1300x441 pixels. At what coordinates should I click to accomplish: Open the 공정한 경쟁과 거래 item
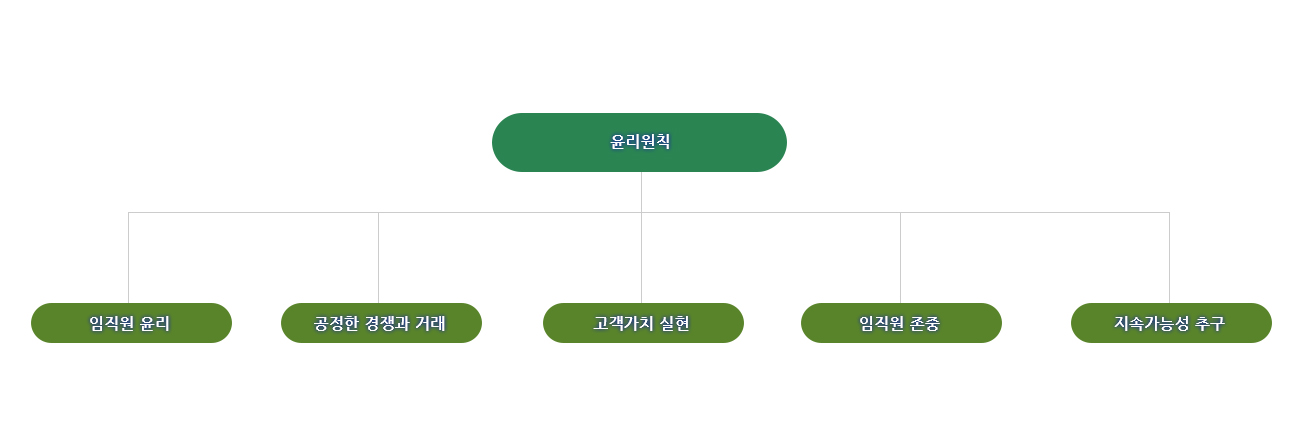click(381, 323)
